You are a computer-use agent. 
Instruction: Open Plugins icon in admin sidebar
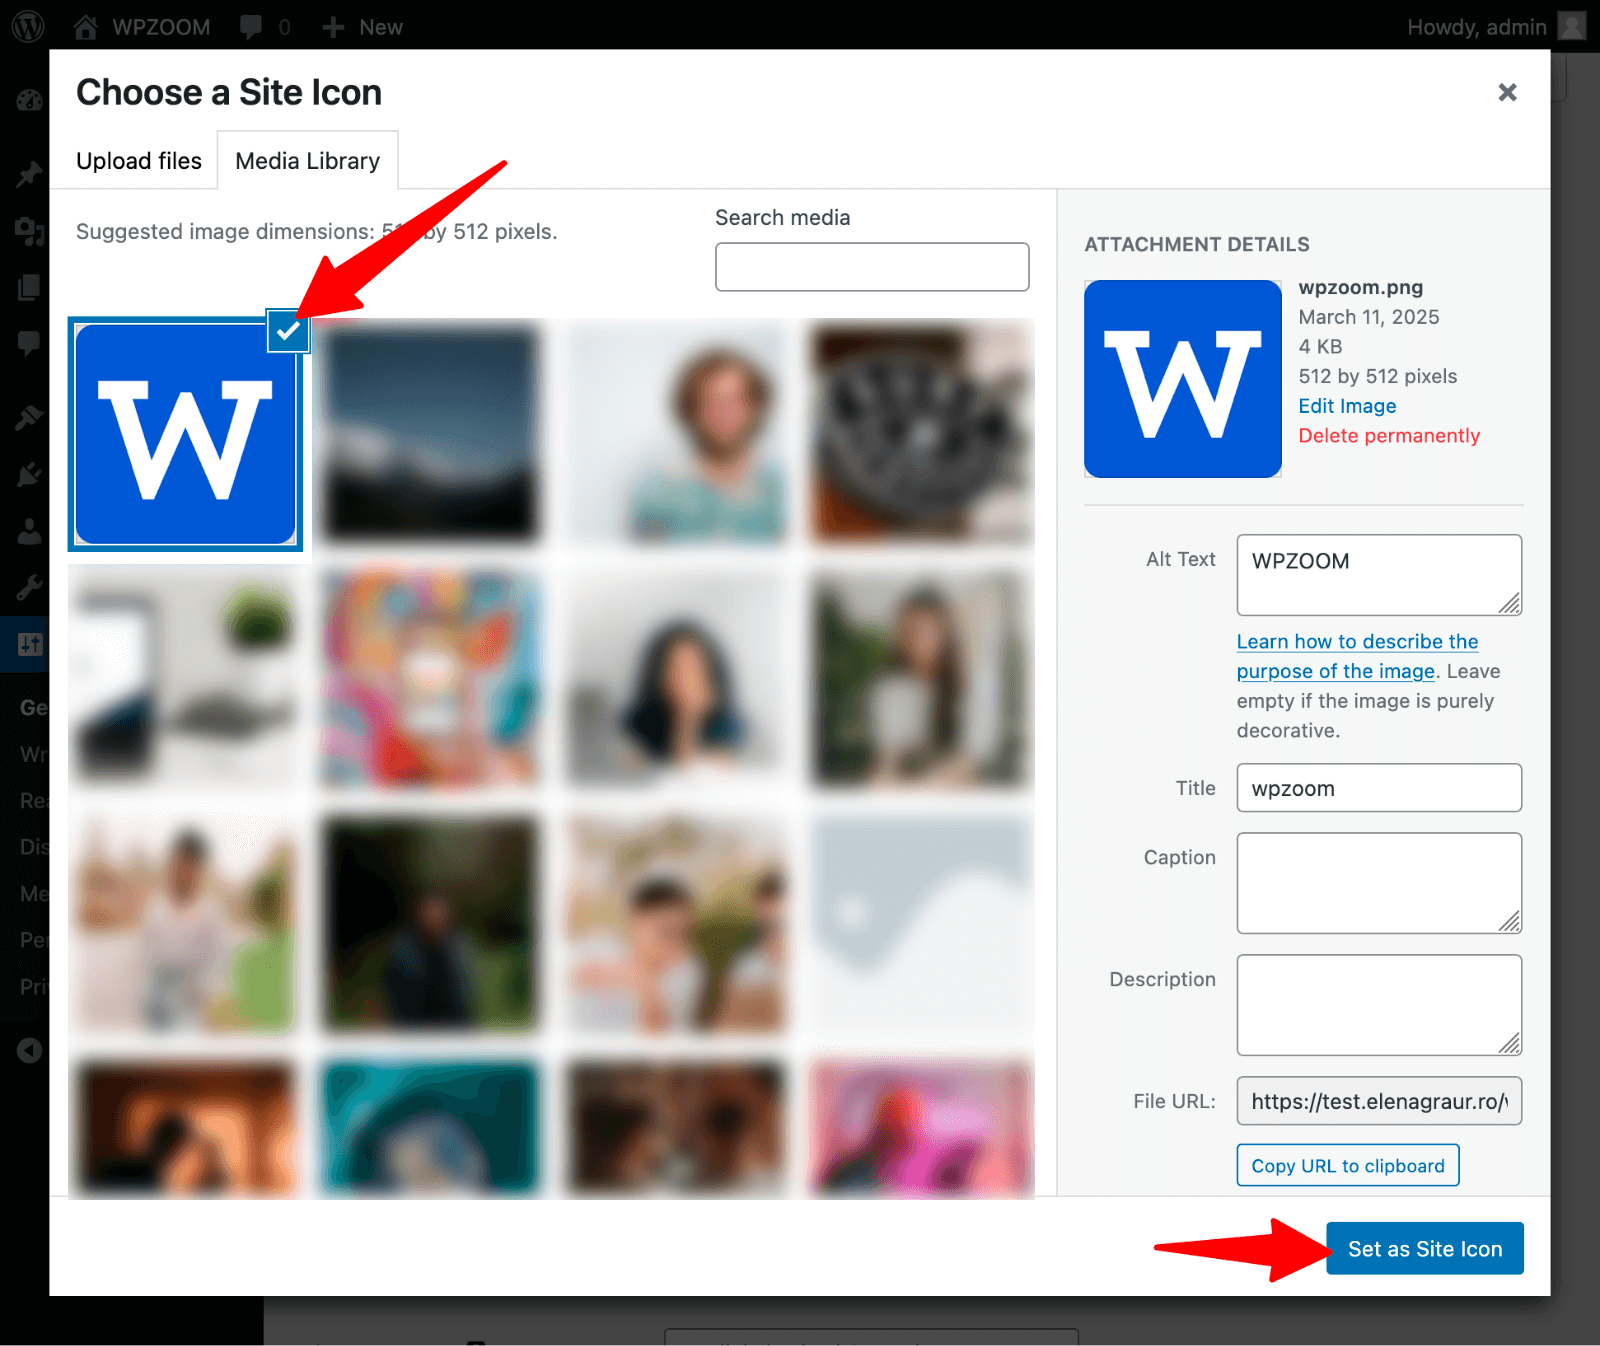coord(29,474)
